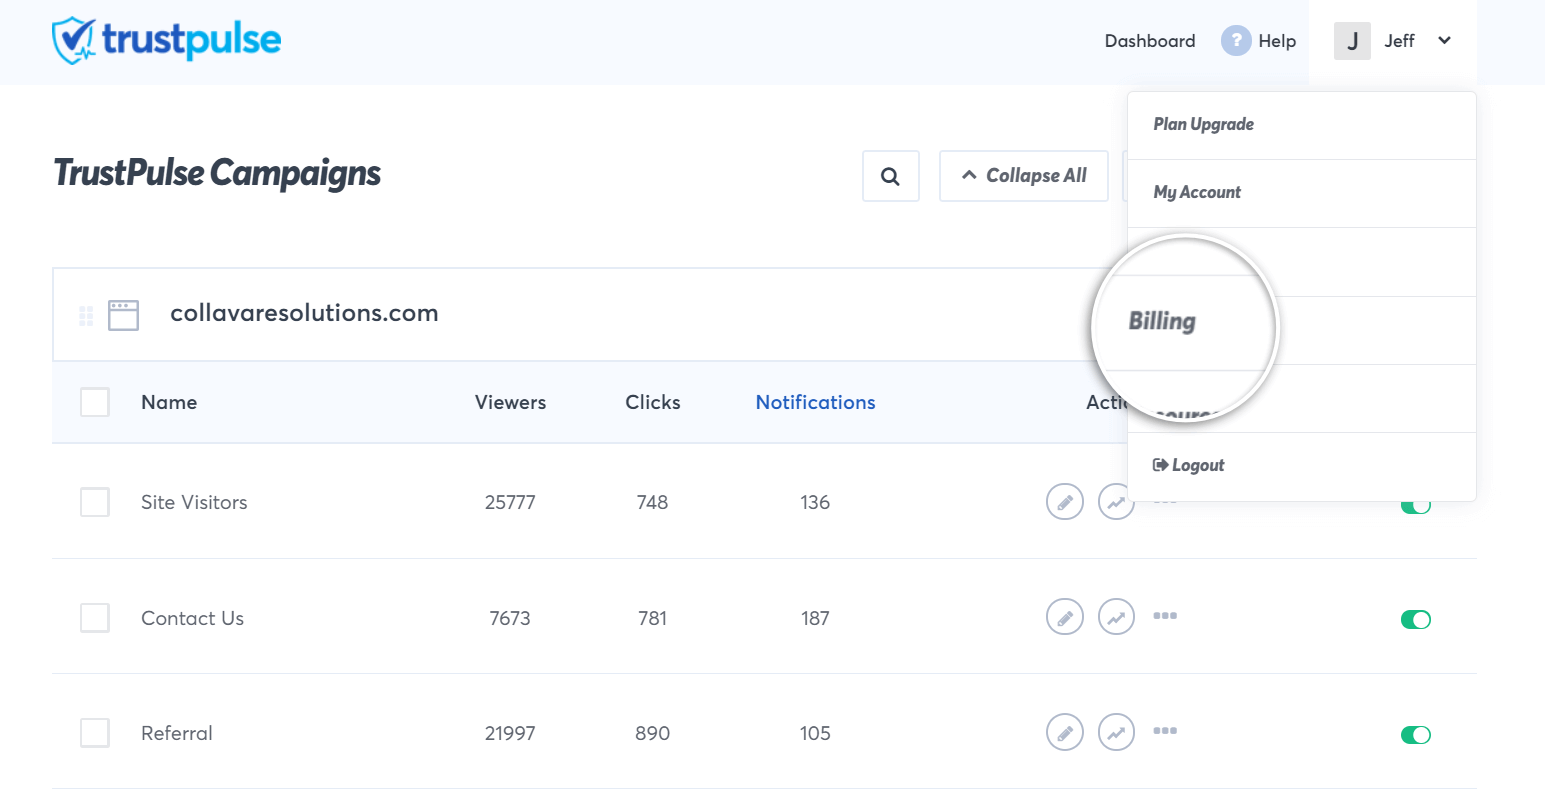View analytics for Site Visitors campaign
This screenshot has height=794, width=1545.
1116,502
